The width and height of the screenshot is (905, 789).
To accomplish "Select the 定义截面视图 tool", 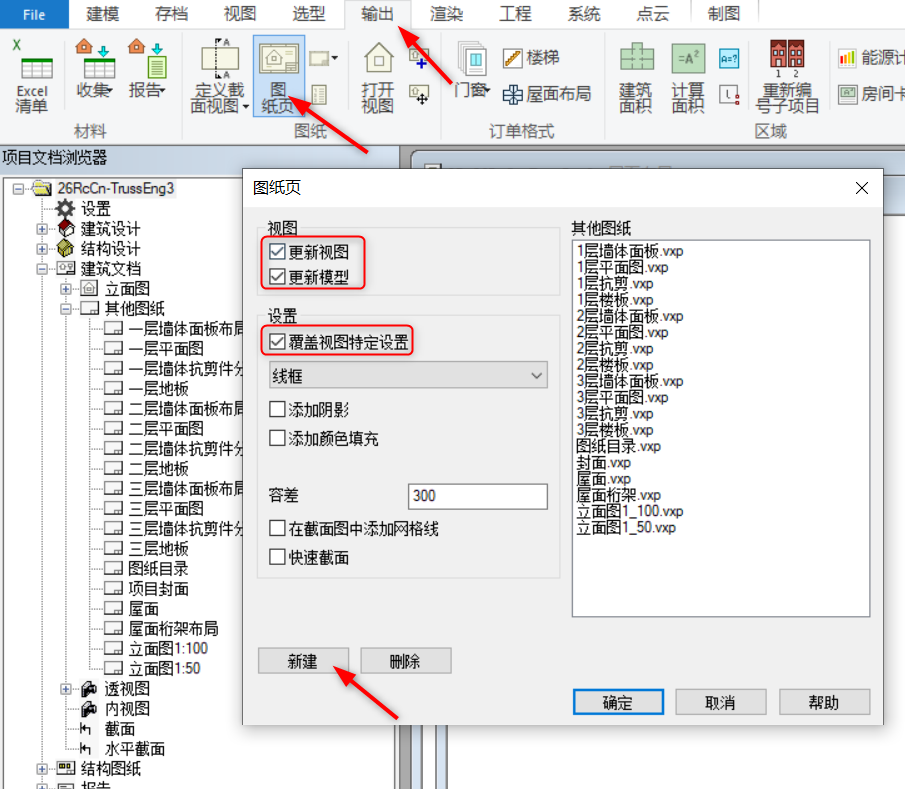I will (220, 75).
